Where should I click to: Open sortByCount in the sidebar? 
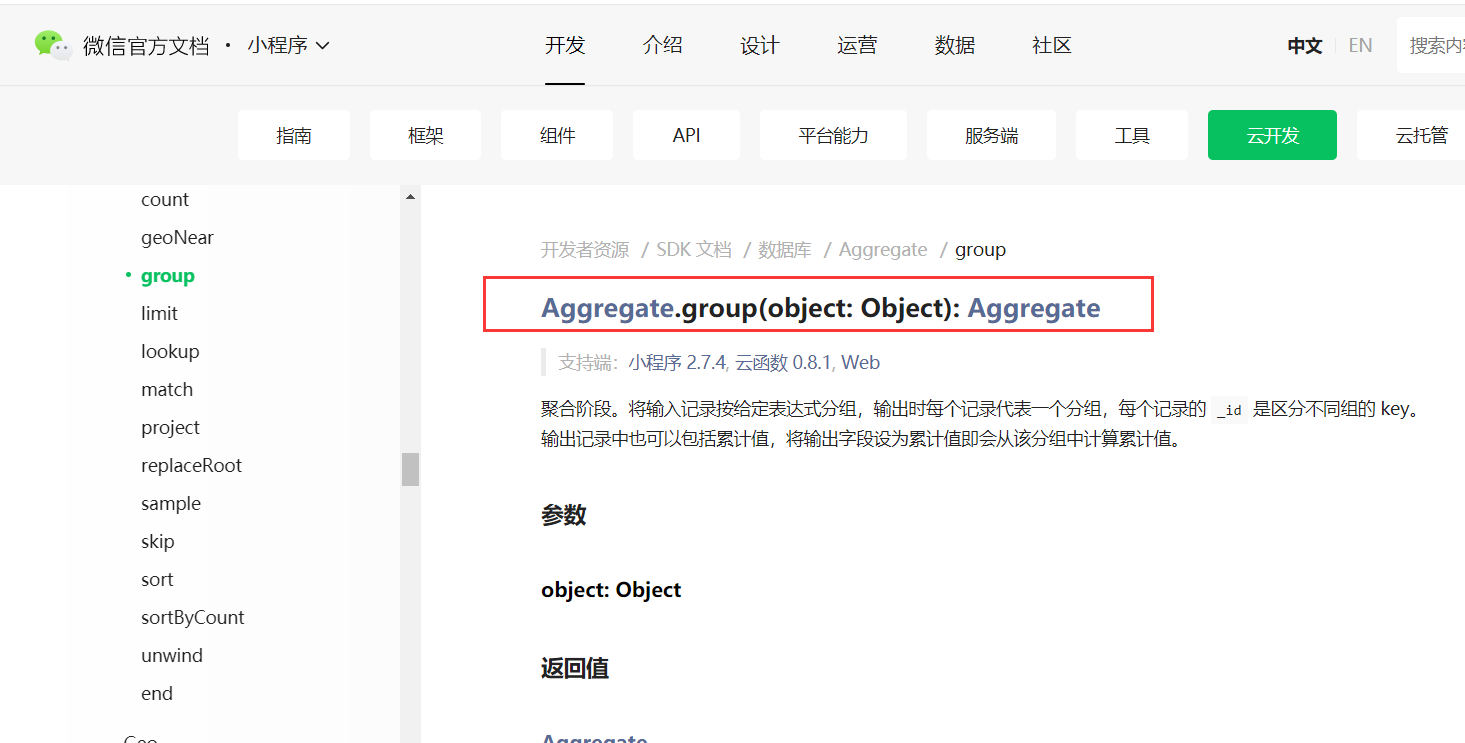193,618
